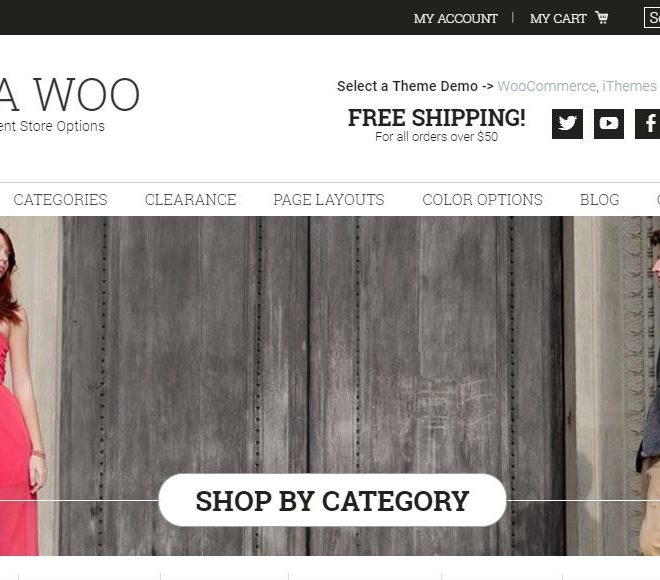Open the COLOR OPTIONS menu
Image resolution: width=660 pixels, height=580 pixels.
click(482, 200)
